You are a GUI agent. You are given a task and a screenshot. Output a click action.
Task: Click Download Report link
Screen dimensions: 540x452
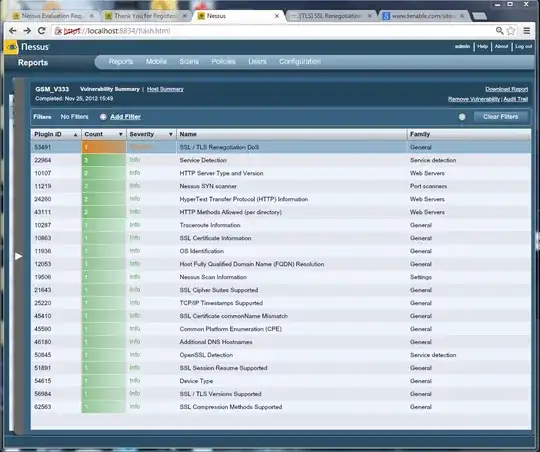coord(506,89)
